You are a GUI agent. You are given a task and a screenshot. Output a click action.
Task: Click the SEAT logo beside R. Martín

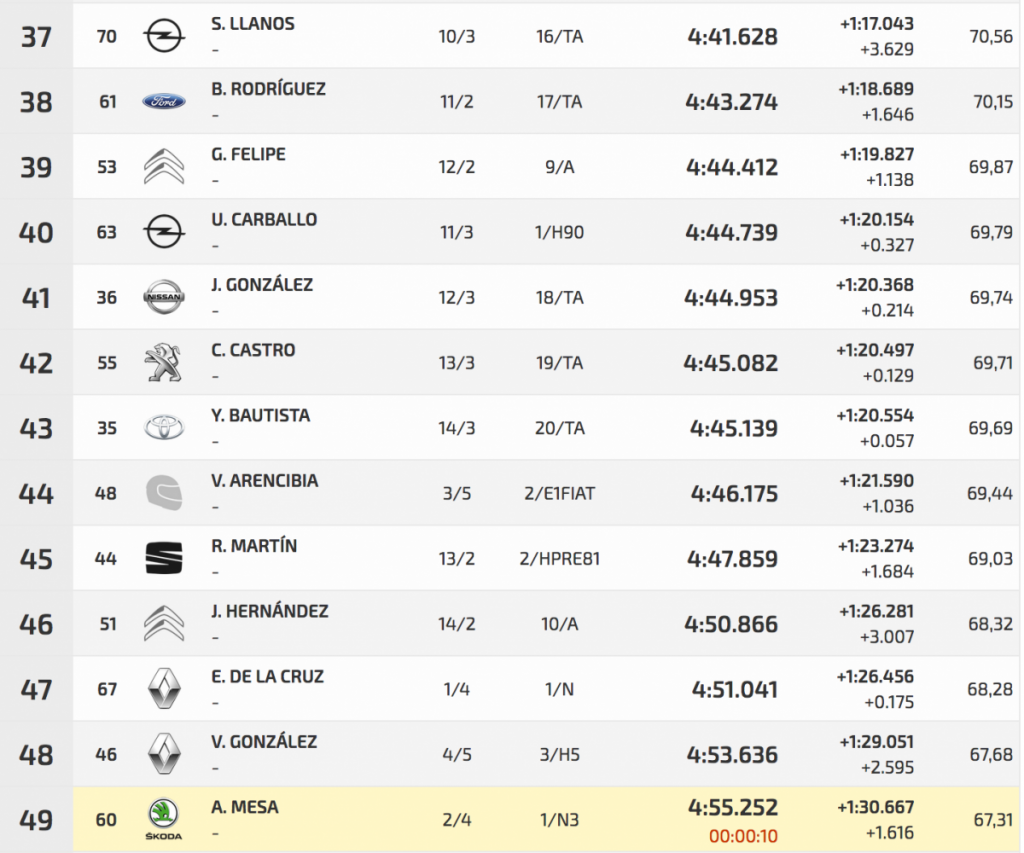coord(163,558)
